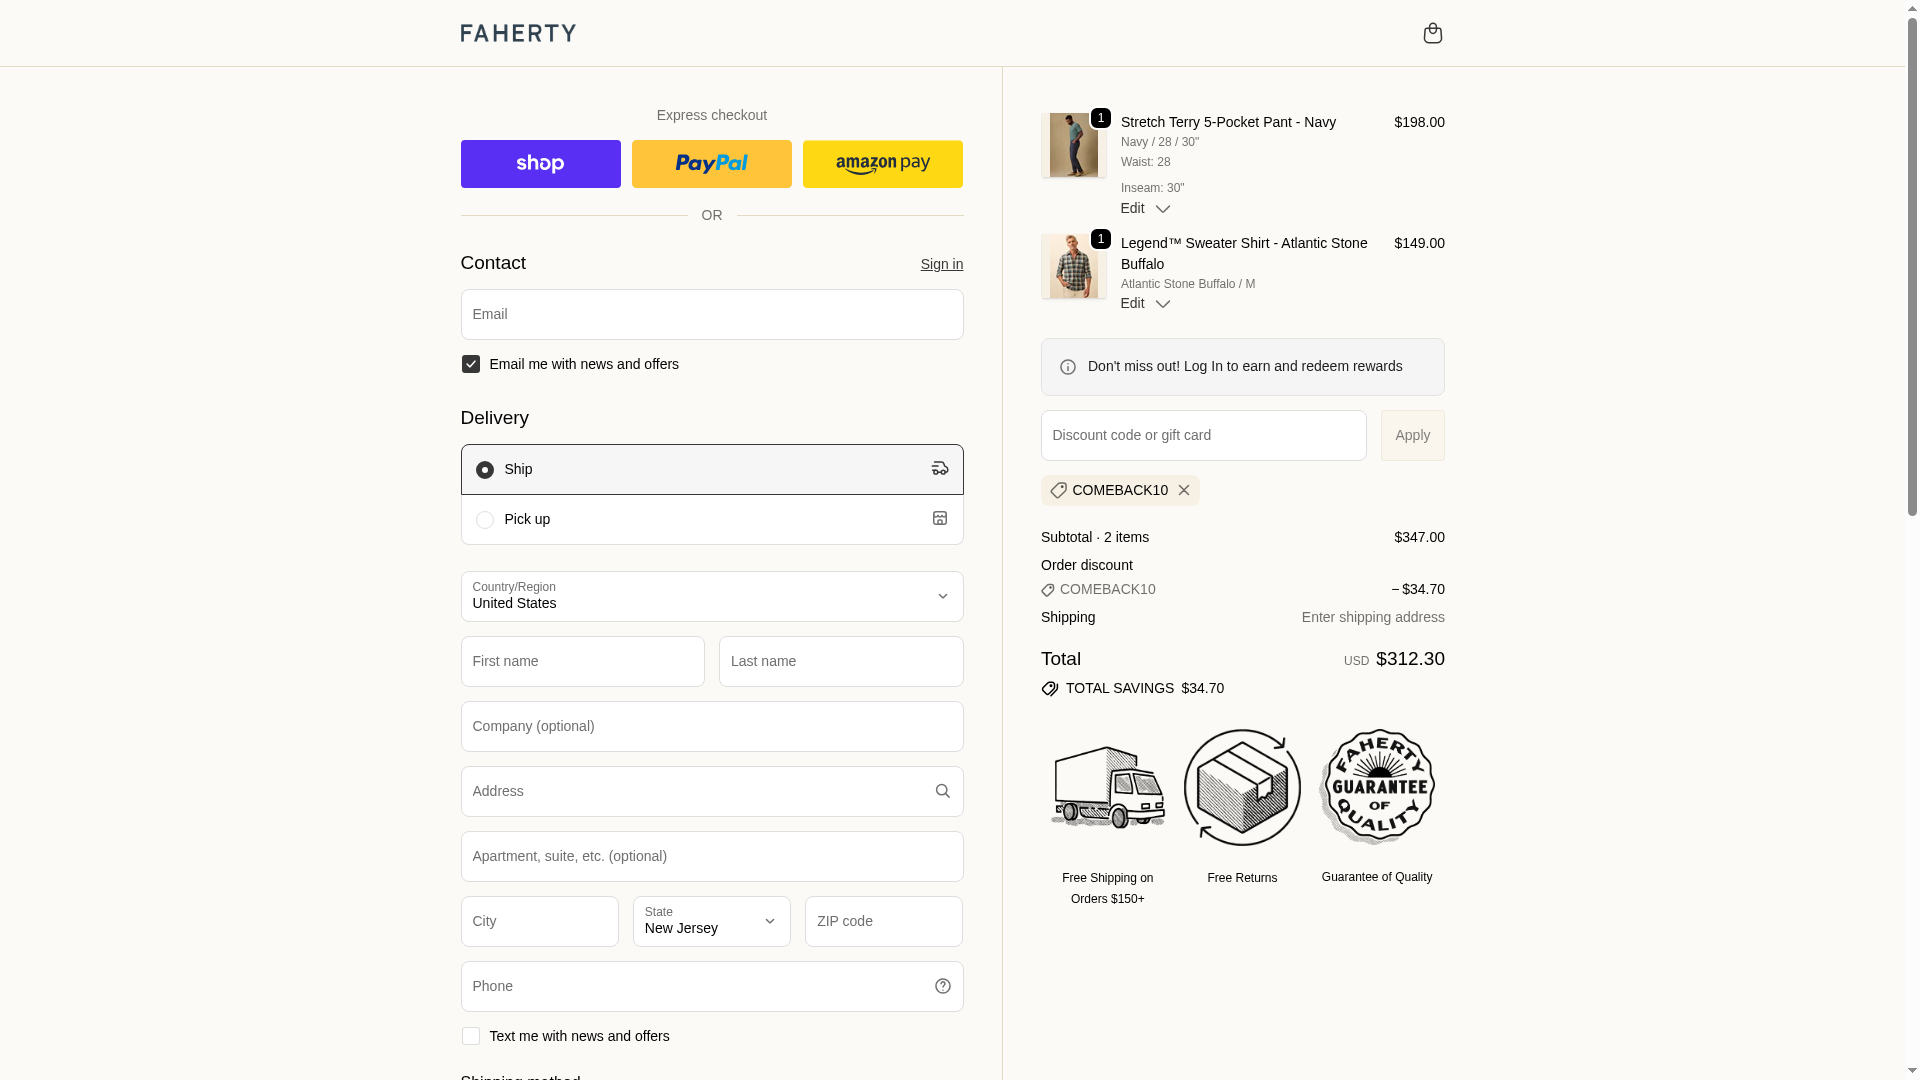This screenshot has height=1080, width=1920.
Task: Select the Ship delivery option
Action: pos(485,470)
